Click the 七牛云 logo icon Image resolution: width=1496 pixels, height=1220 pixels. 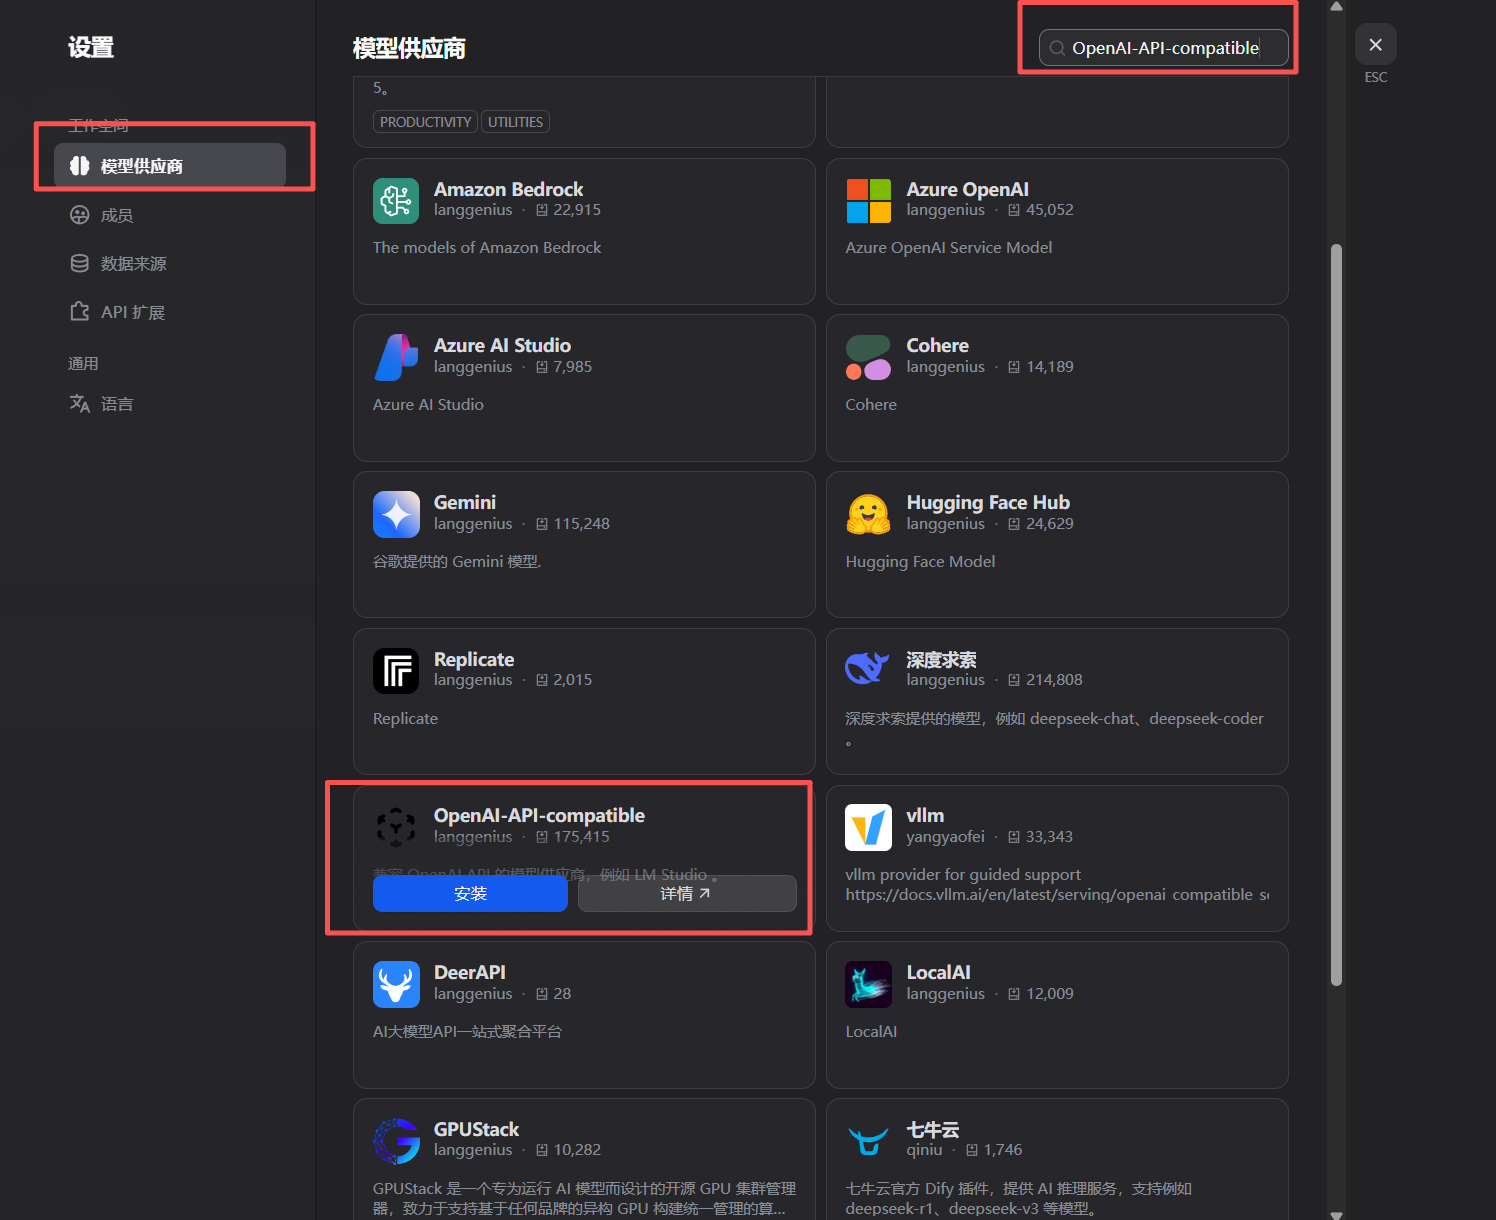click(869, 1141)
